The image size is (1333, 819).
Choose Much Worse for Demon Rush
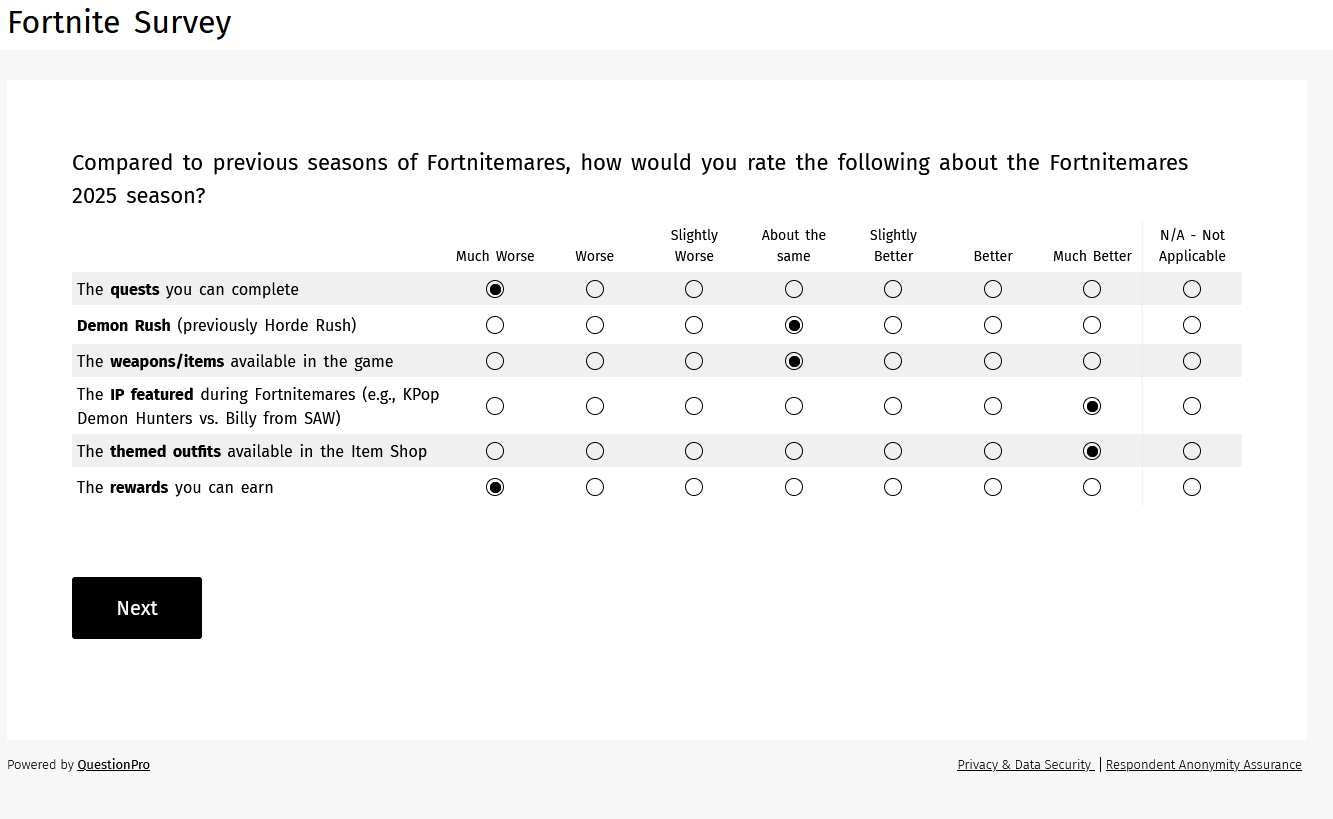pos(494,325)
